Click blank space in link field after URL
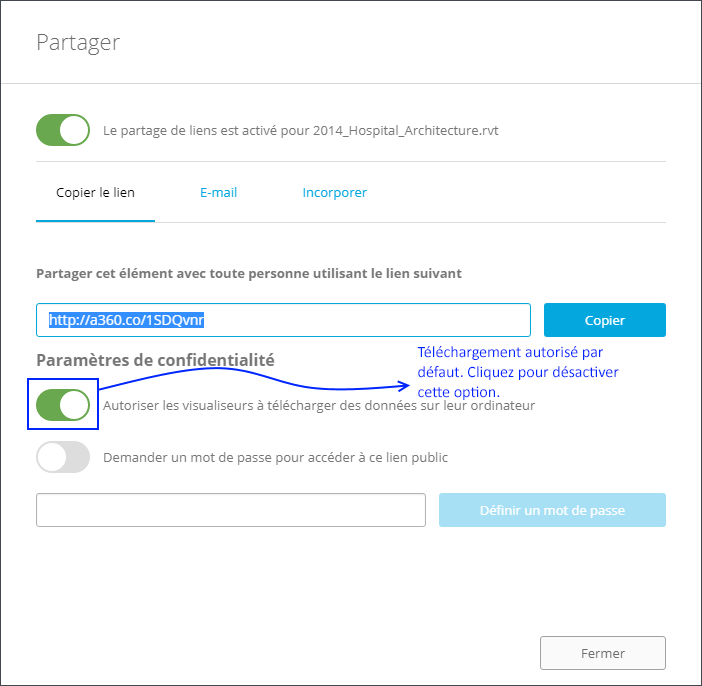This screenshot has height=686, width=702. [x=380, y=320]
